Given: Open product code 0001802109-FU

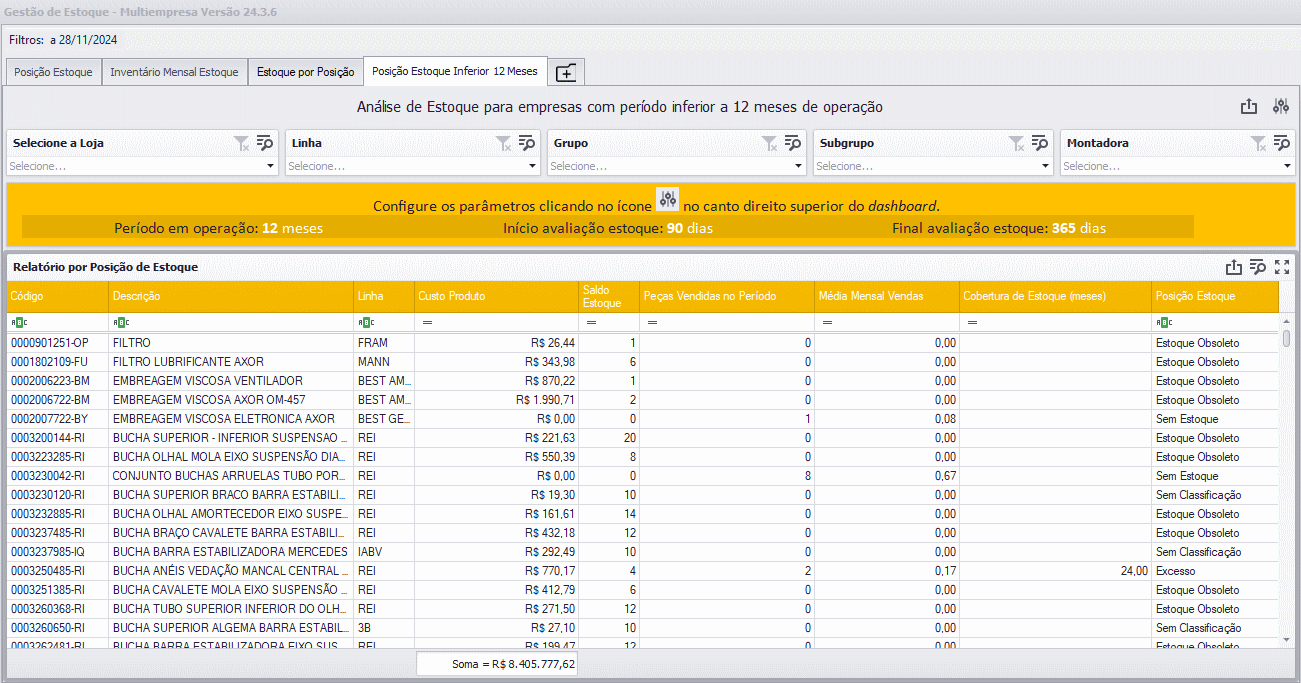Looking at the screenshot, I should pyautogui.click(x=50, y=362).
